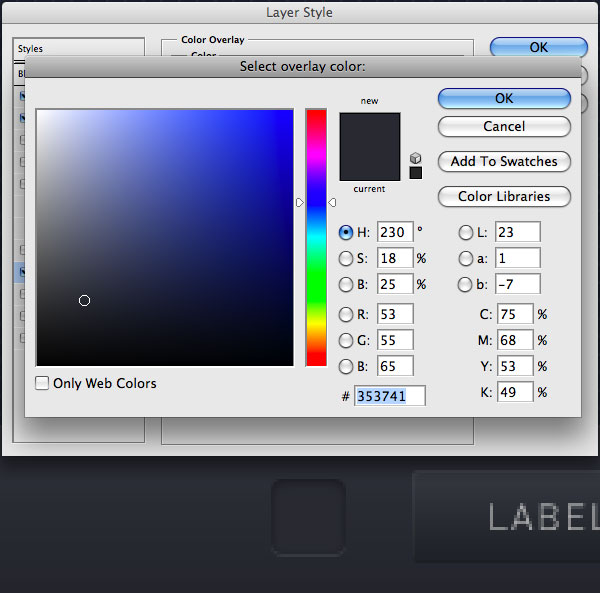Select the G green radio button
The height and width of the screenshot is (593, 600).
(x=346, y=340)
